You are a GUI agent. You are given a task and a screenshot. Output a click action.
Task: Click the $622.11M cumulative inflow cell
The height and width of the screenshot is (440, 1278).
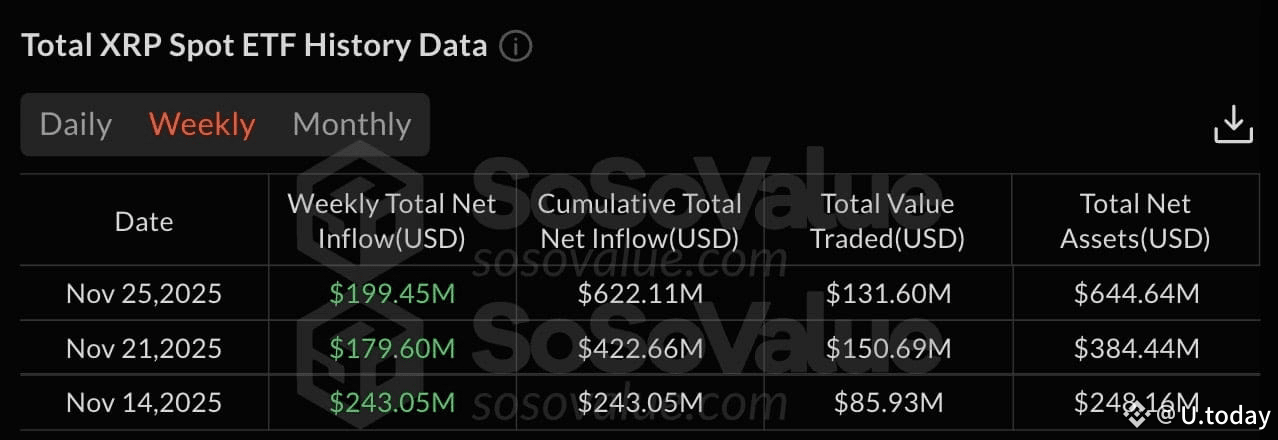coord(640,294)
